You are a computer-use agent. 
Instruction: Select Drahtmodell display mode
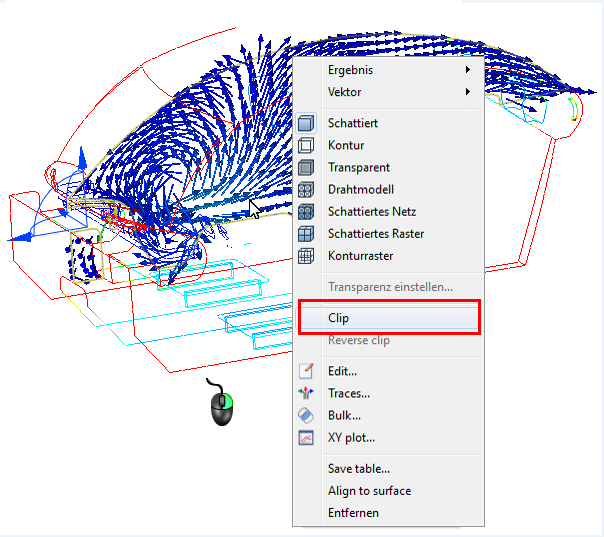click(x=388, y=190)
